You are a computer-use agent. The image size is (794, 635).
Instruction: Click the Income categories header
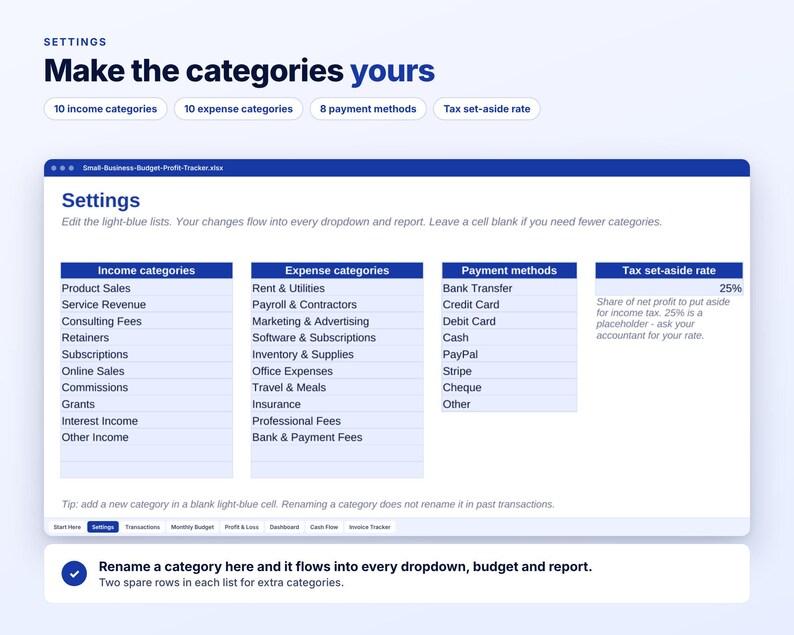[x=146, y=270]
